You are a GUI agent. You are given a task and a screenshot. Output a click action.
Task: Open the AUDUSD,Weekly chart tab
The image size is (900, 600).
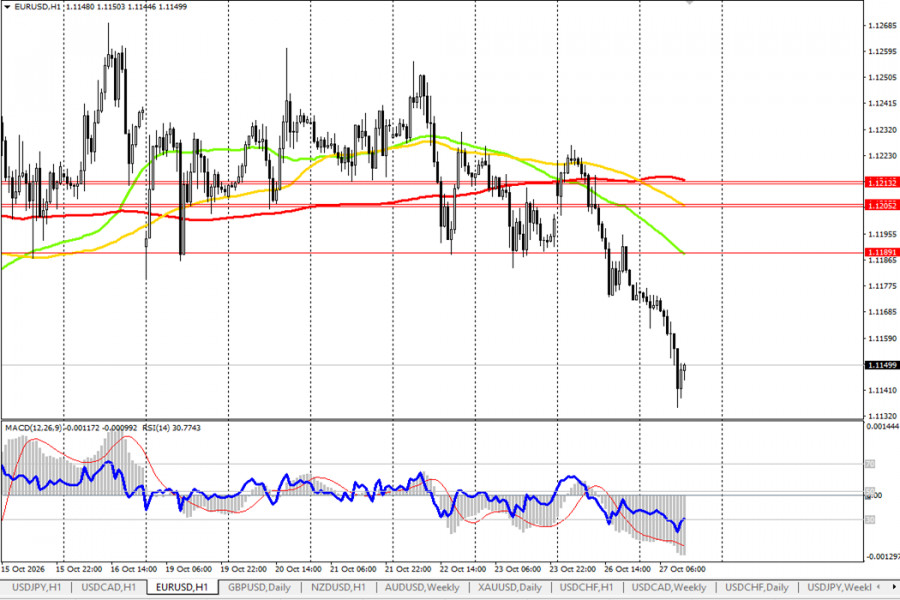coord(422,587)
